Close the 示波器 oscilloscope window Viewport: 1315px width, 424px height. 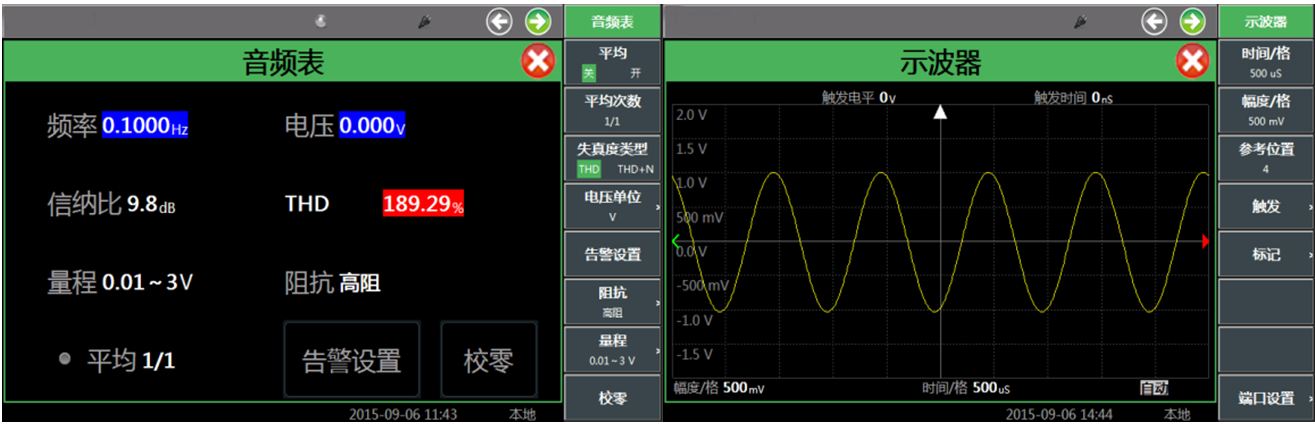pyautogui.click(x=1192, y=63)
